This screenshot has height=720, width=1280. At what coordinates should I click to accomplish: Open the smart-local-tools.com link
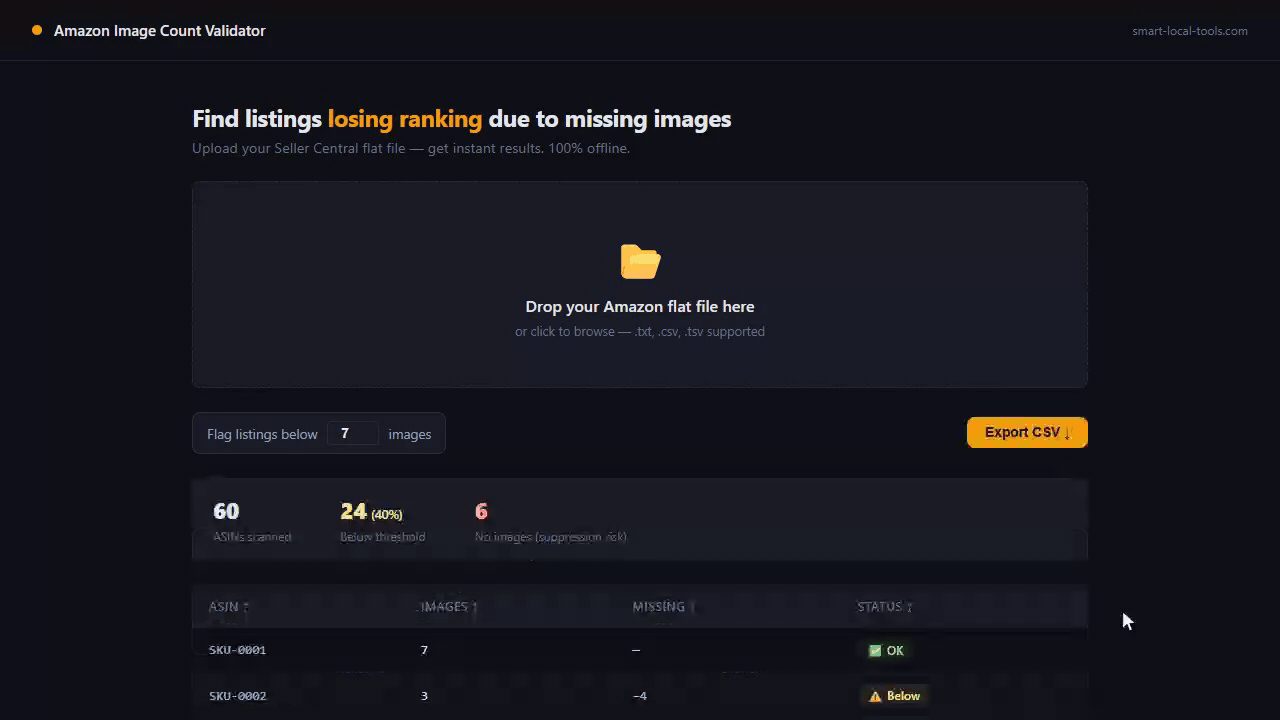(1190, 31)
